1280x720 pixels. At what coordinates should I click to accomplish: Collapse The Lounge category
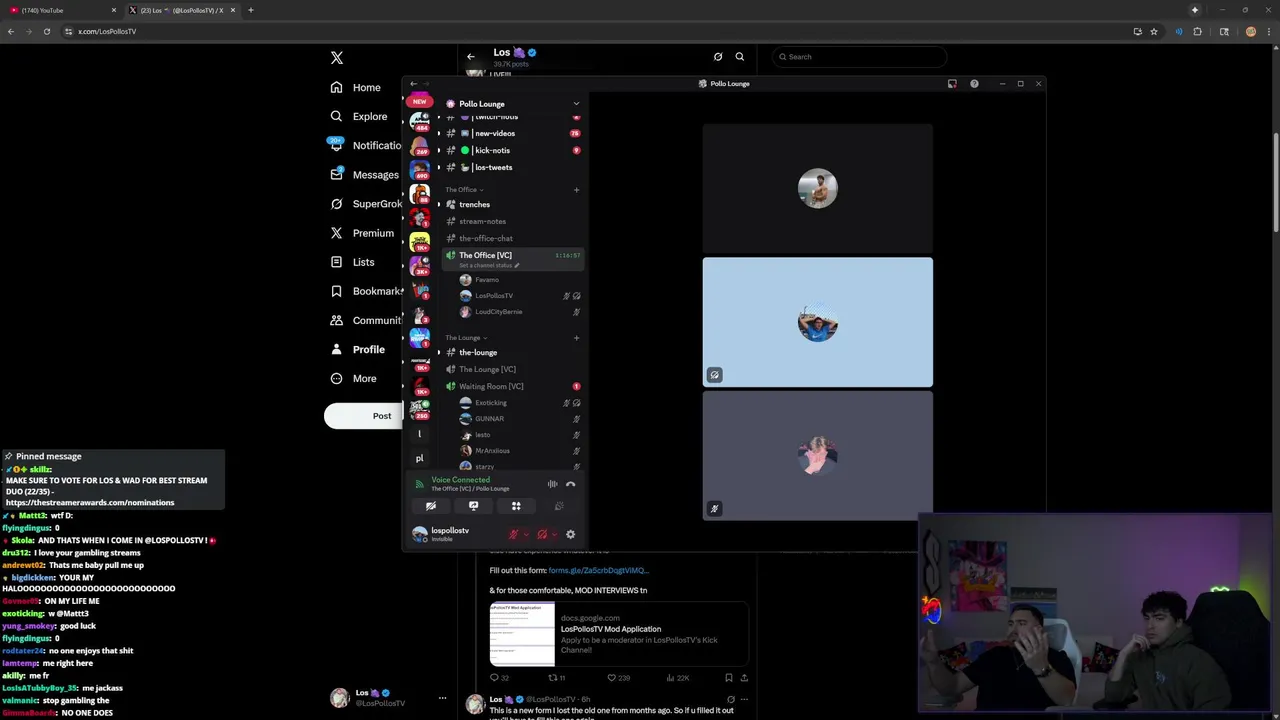[x=466, y=338]
